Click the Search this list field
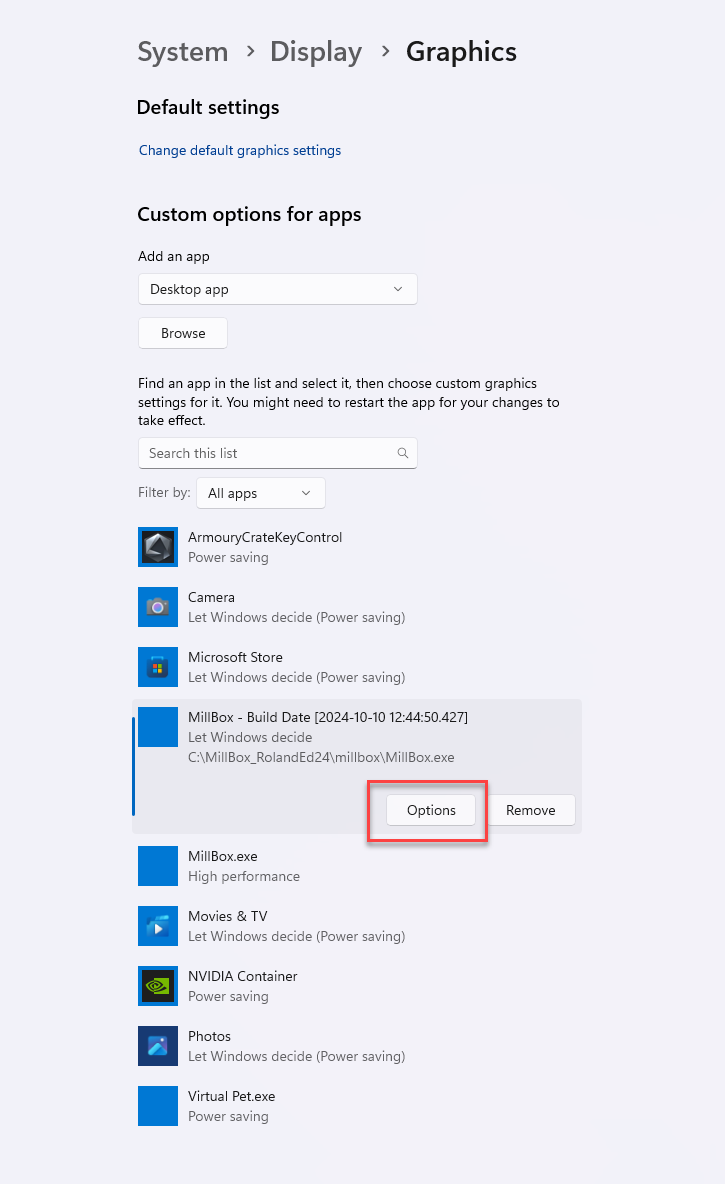This screenshot has height=1184, width=725. (277, 453)
